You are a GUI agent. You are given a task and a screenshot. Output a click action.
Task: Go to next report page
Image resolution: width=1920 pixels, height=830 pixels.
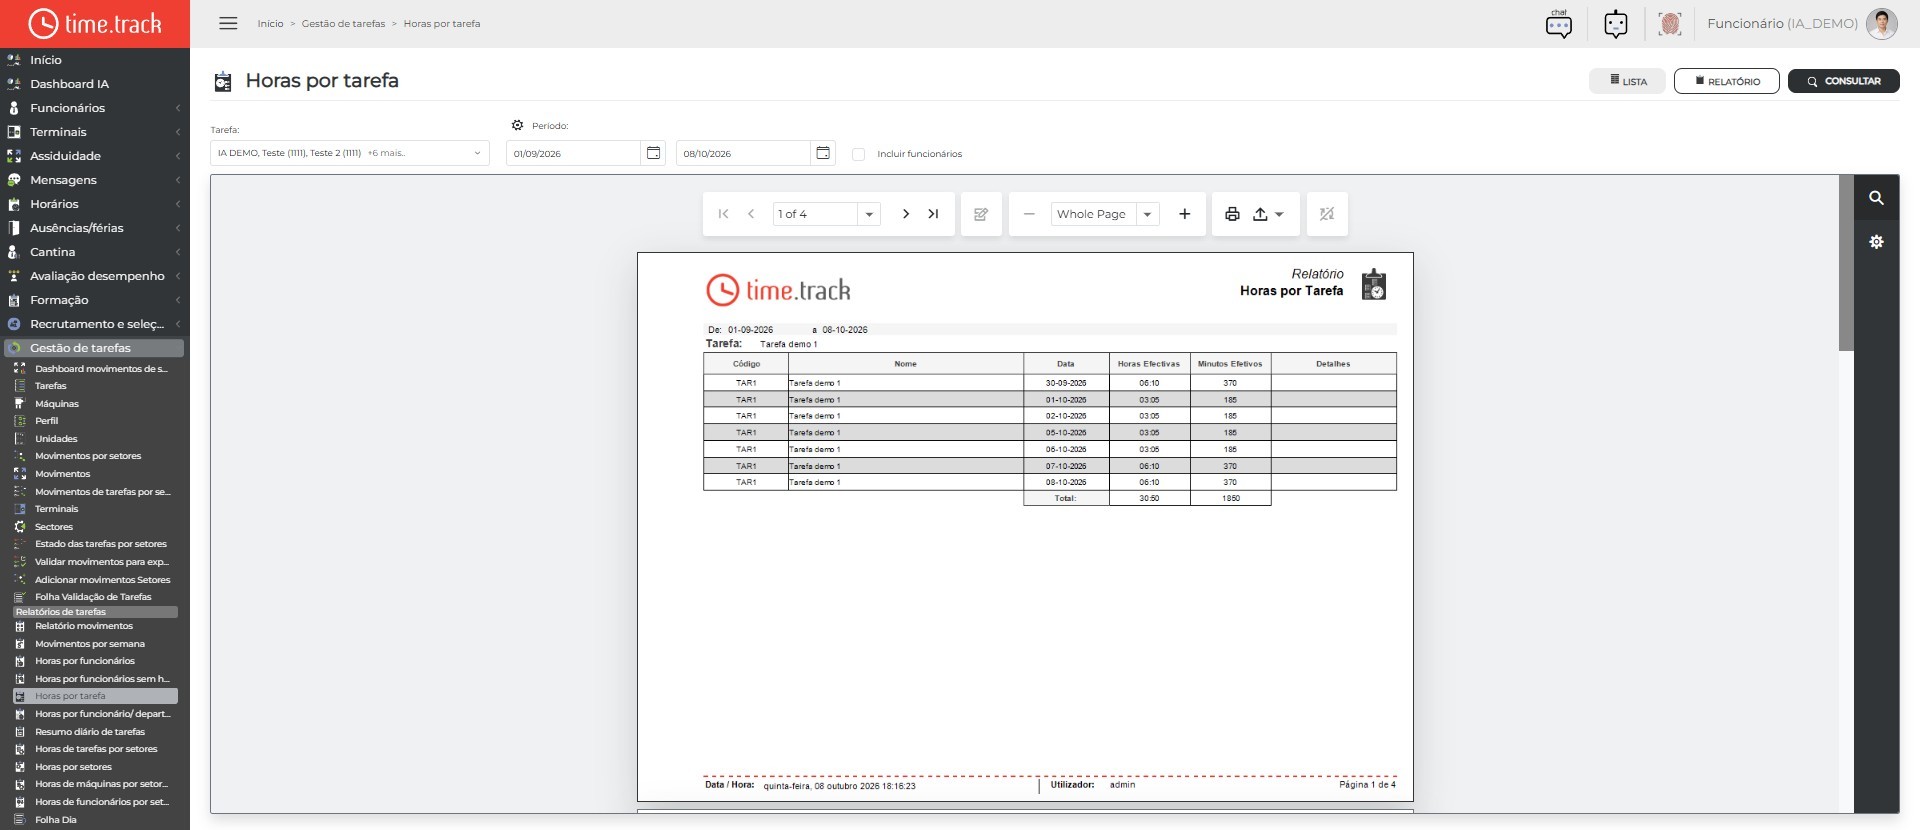tap(906, 214)
